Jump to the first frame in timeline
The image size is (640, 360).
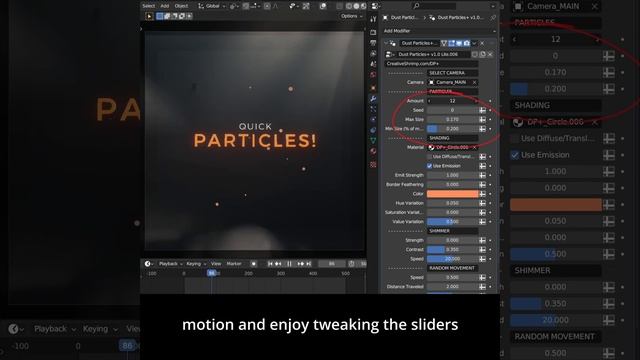pos(270,264)
